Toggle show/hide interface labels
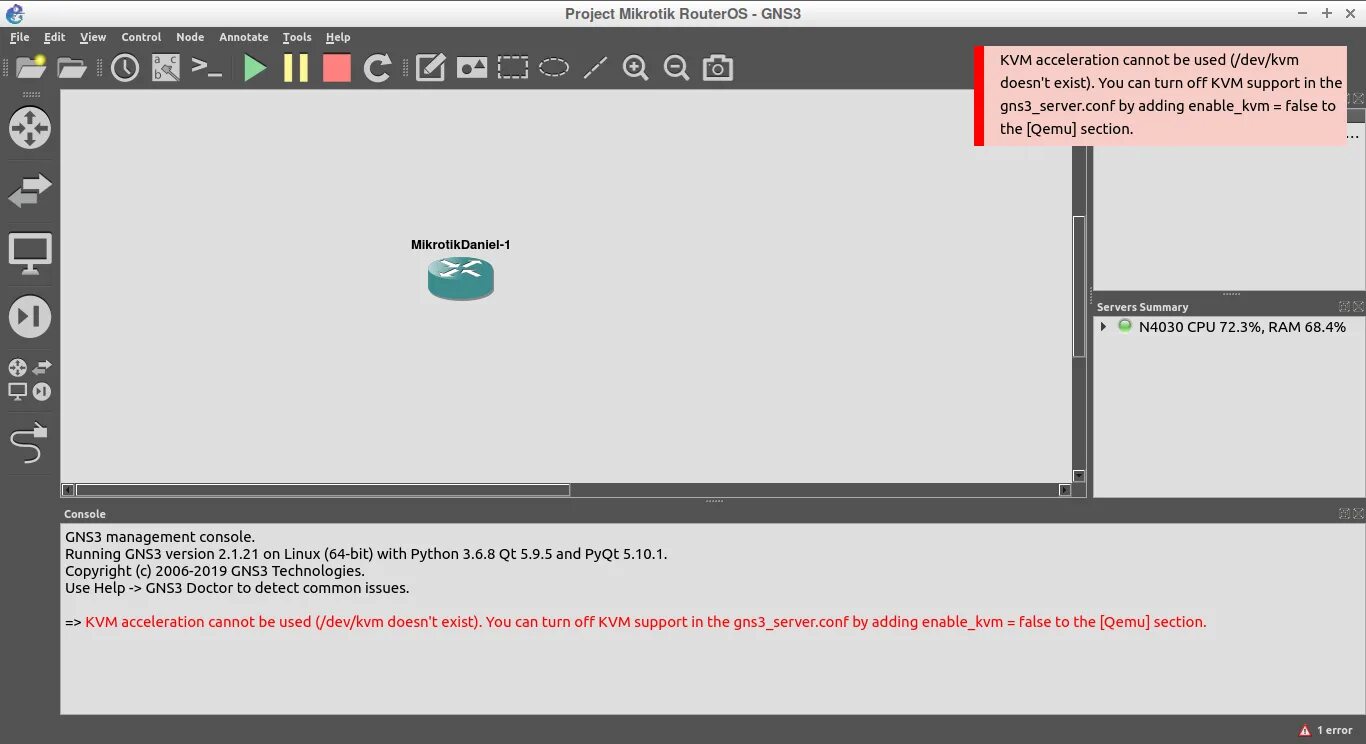This screenshot has width=1366, height=744. click(166, 68)
